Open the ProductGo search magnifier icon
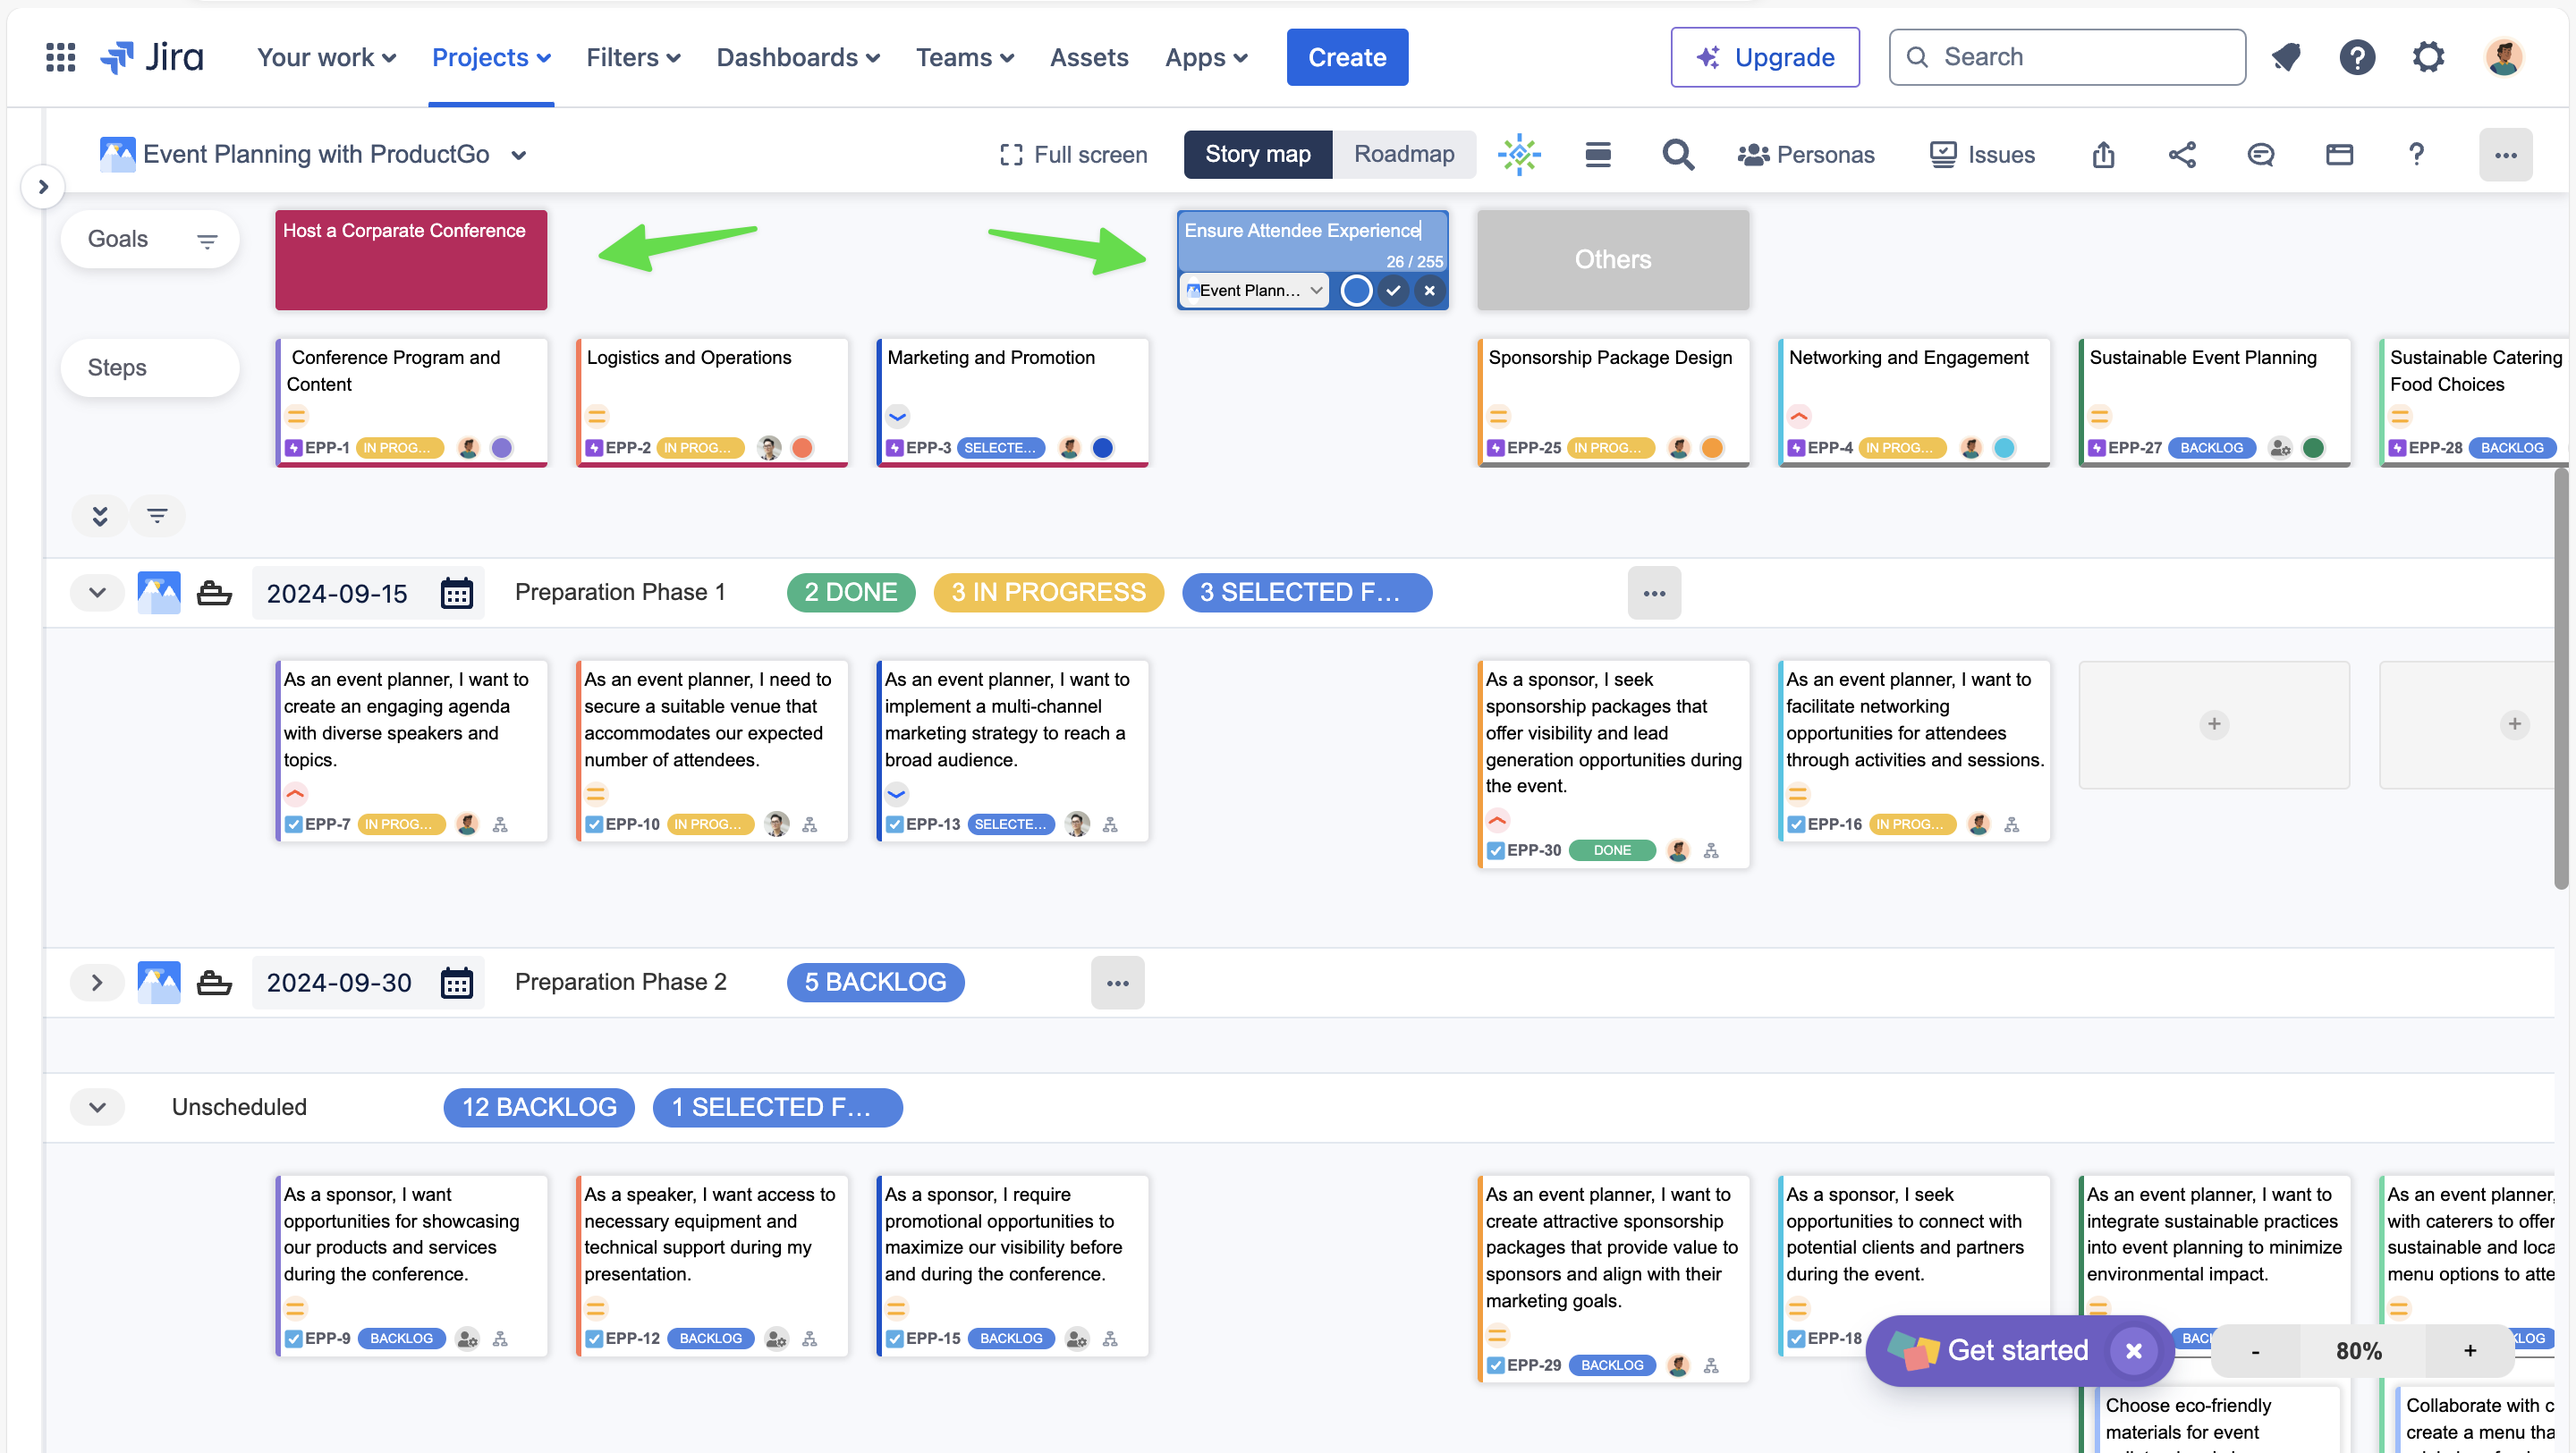2576x1453 pixels. coord(1677,154)
